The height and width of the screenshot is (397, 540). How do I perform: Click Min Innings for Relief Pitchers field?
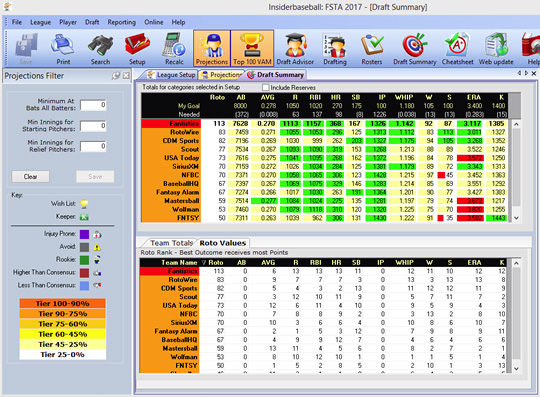tap(93, 146)
